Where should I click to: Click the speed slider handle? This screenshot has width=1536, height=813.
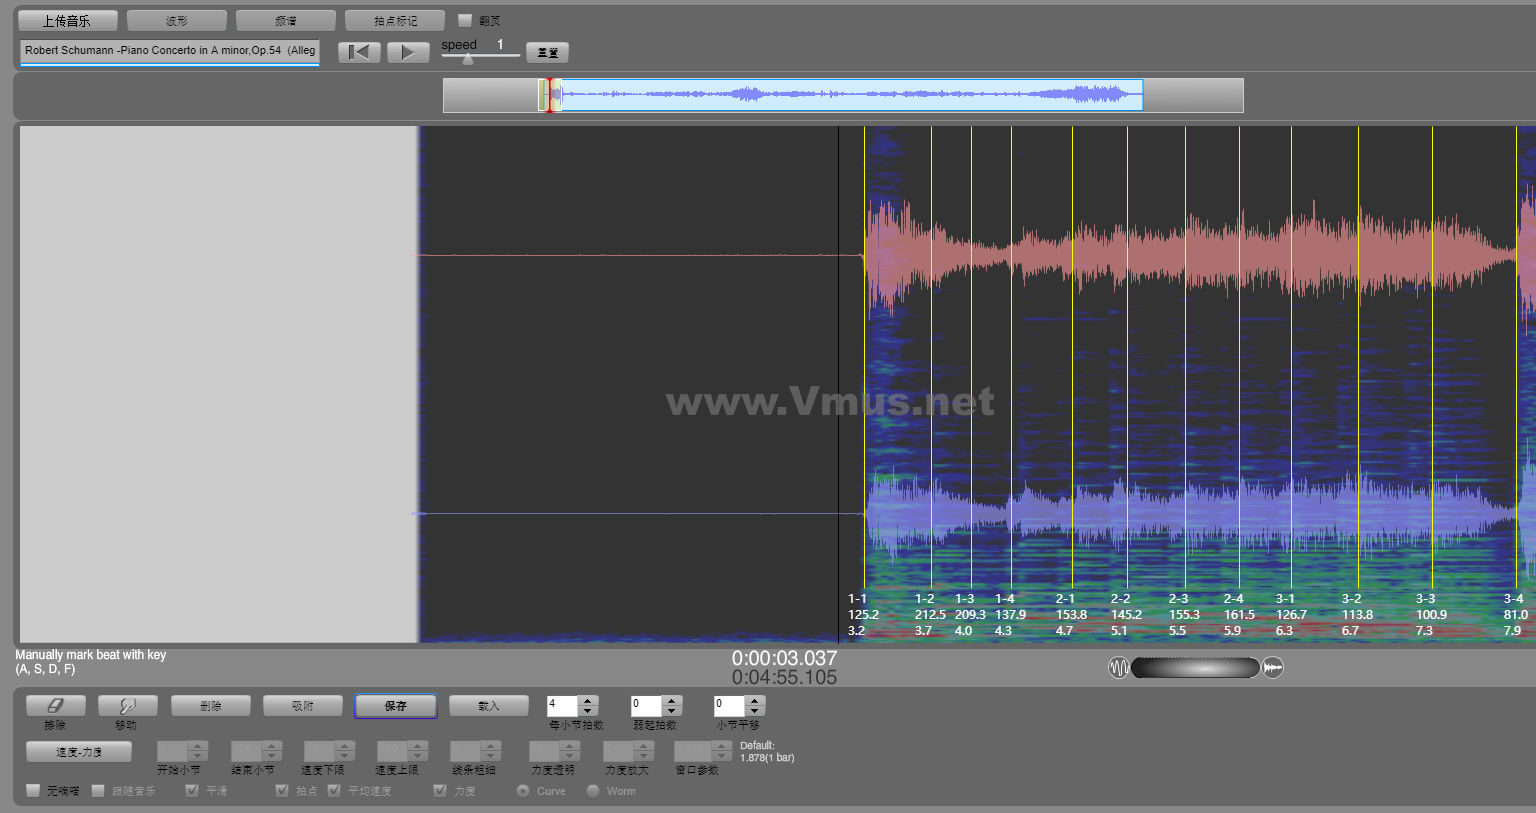[x=467, y=58]
